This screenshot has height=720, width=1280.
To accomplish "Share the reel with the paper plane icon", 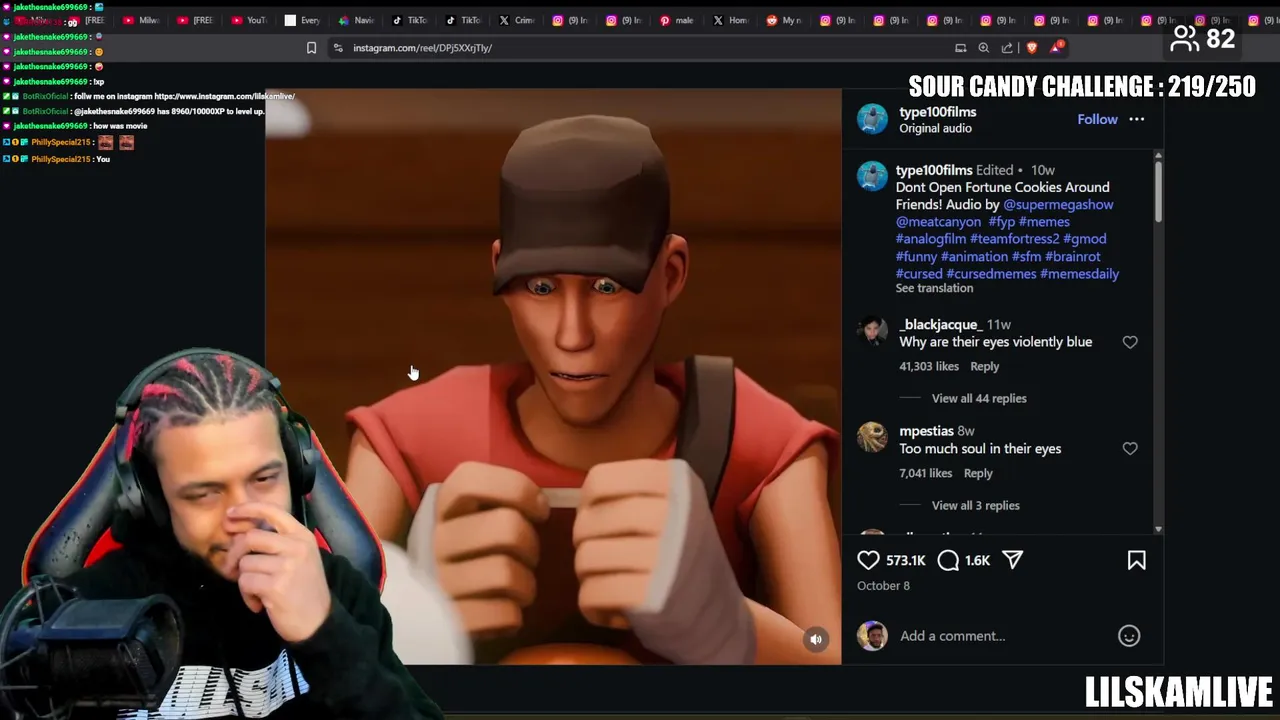I will 1013,560.
